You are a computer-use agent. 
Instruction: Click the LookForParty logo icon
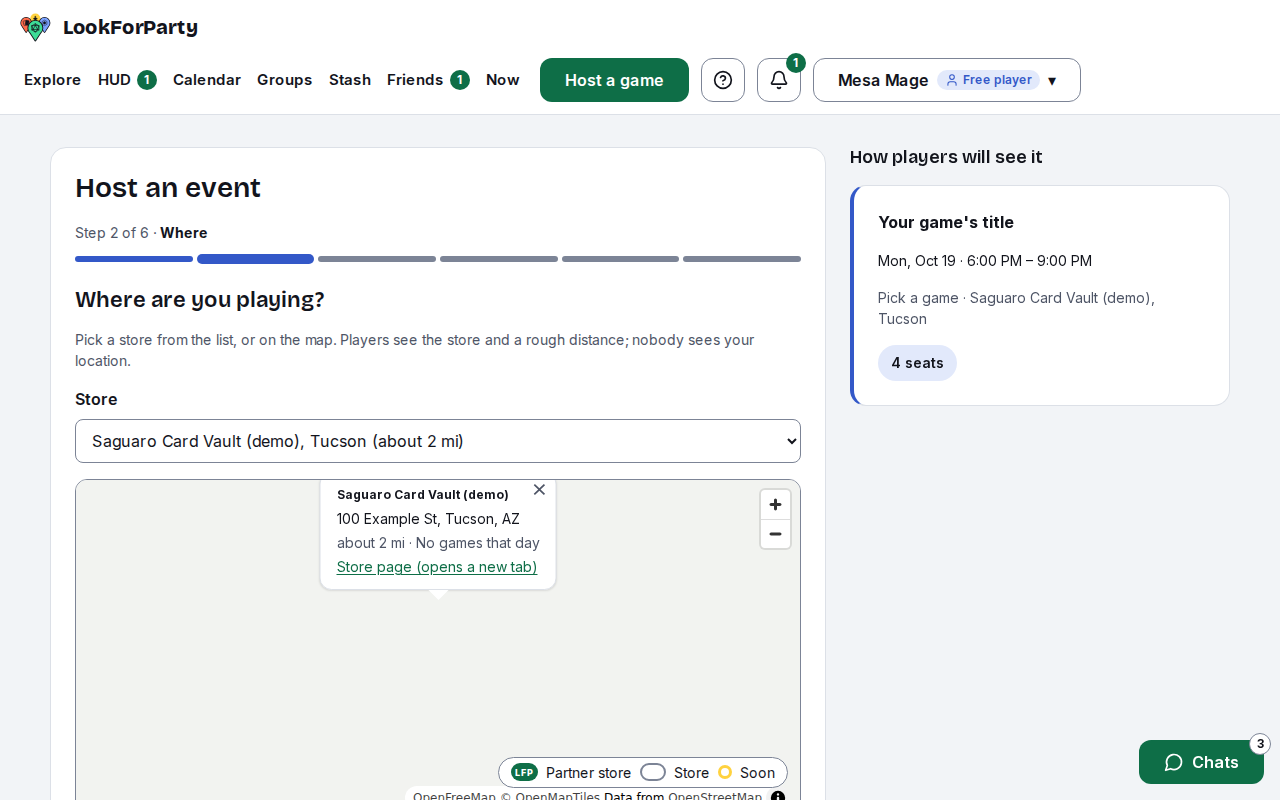coord(35,27)
